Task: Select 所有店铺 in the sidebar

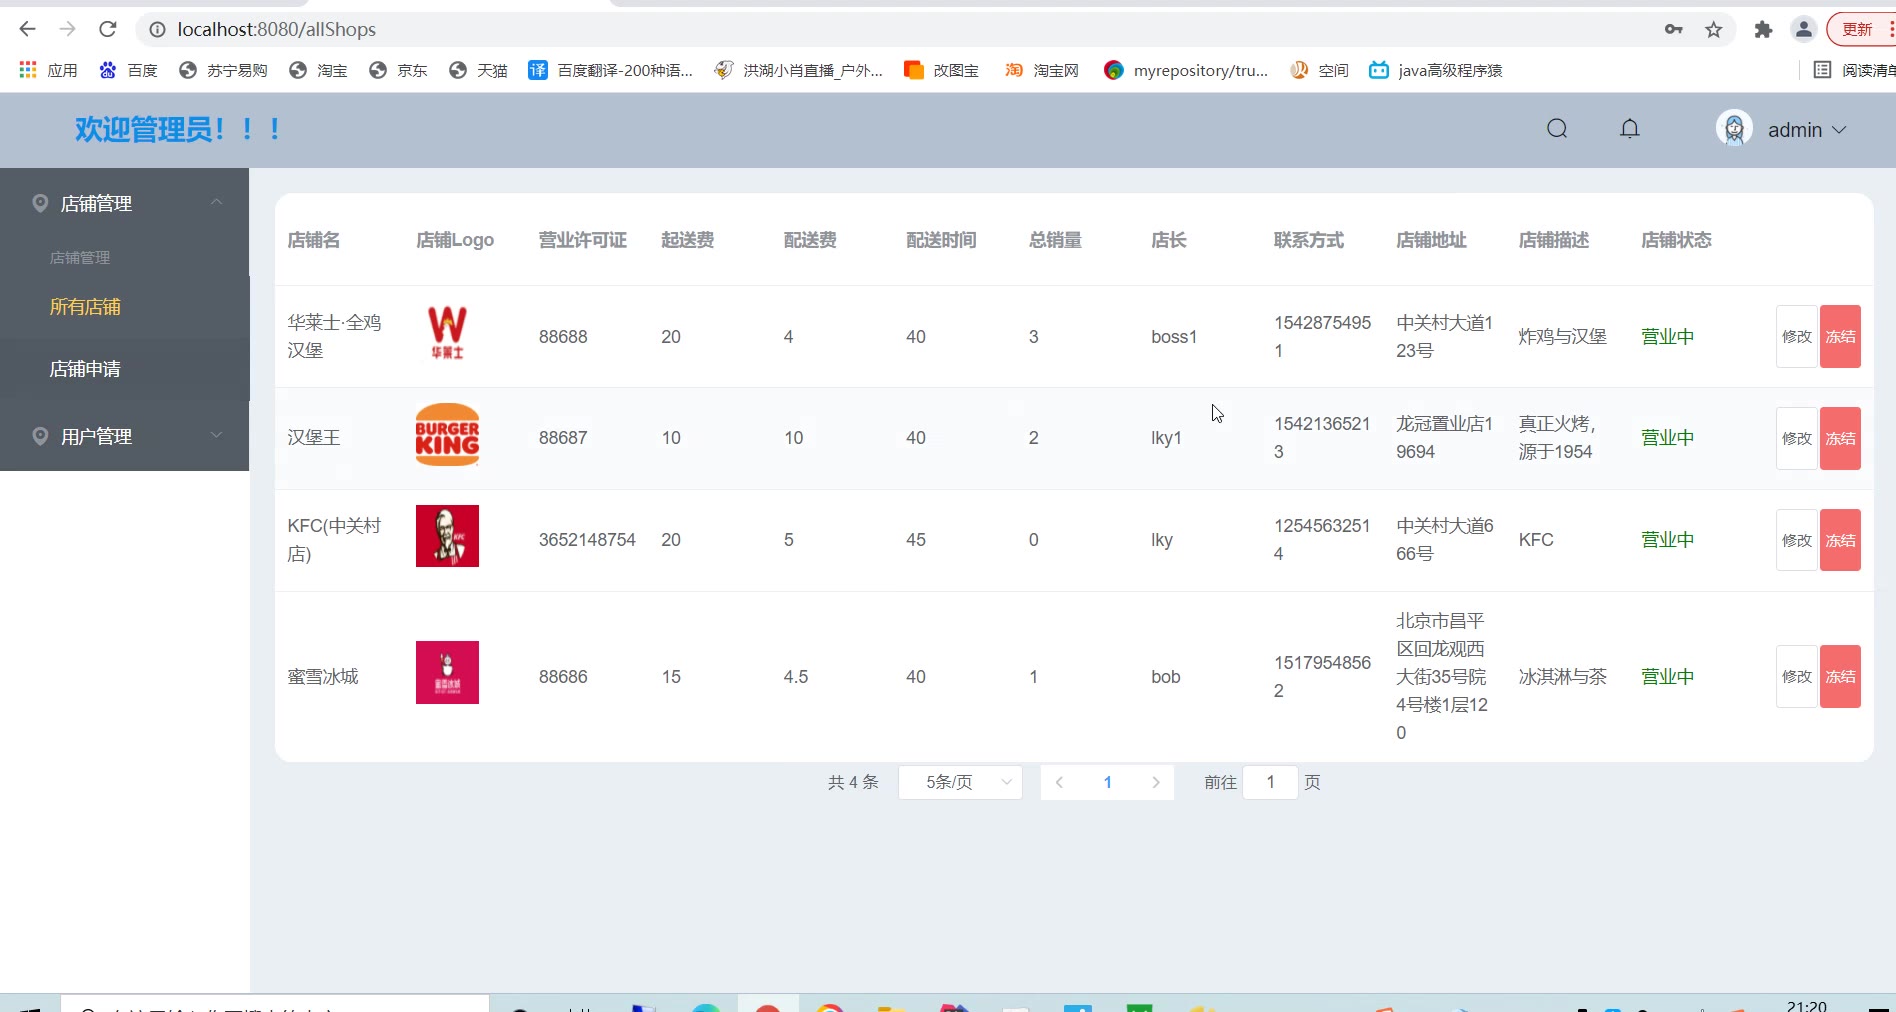Action: pos(85,307)
